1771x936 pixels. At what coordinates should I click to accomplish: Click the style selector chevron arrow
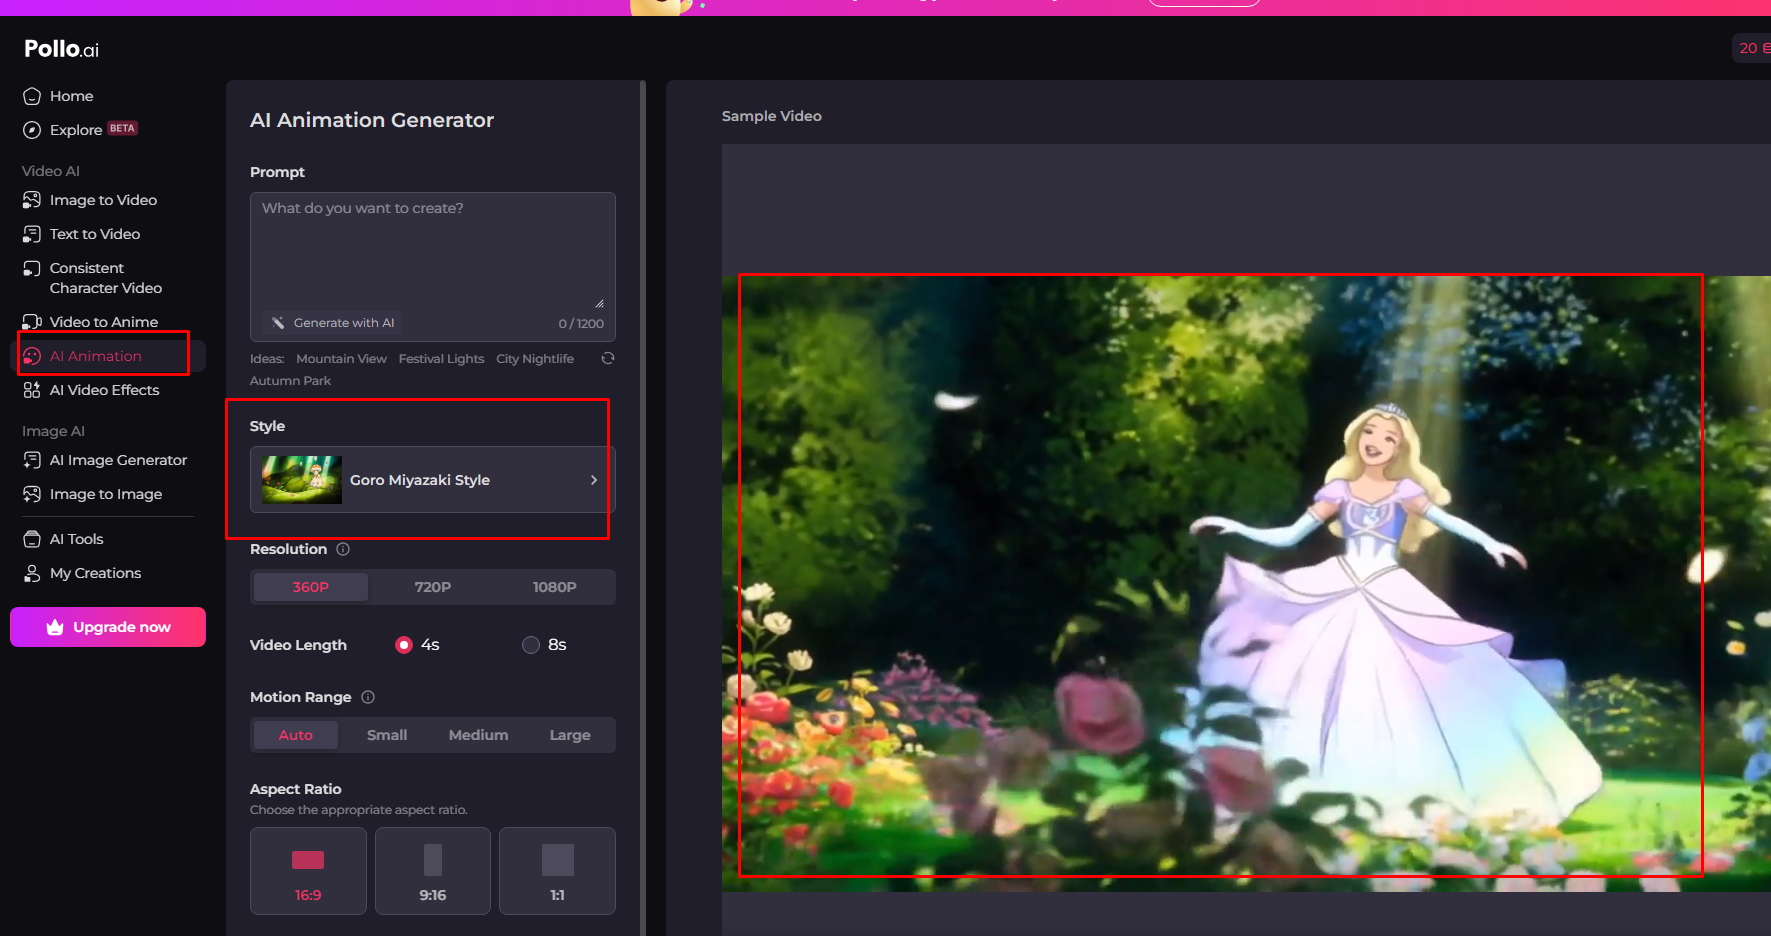594,480
